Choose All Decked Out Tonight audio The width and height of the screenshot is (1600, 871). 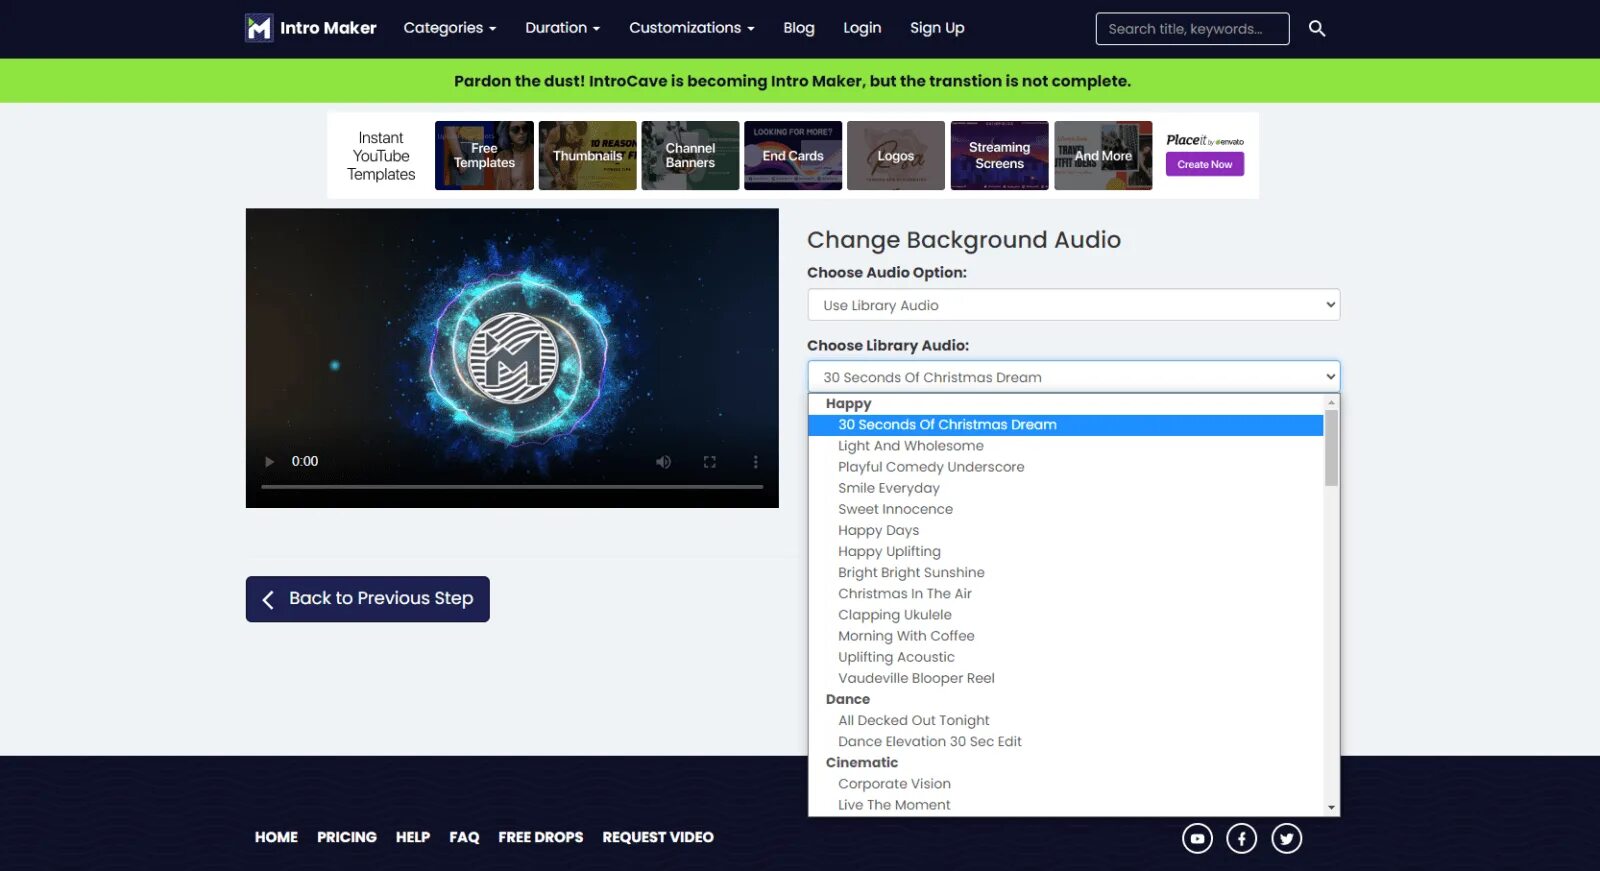tap(1066, 720)
